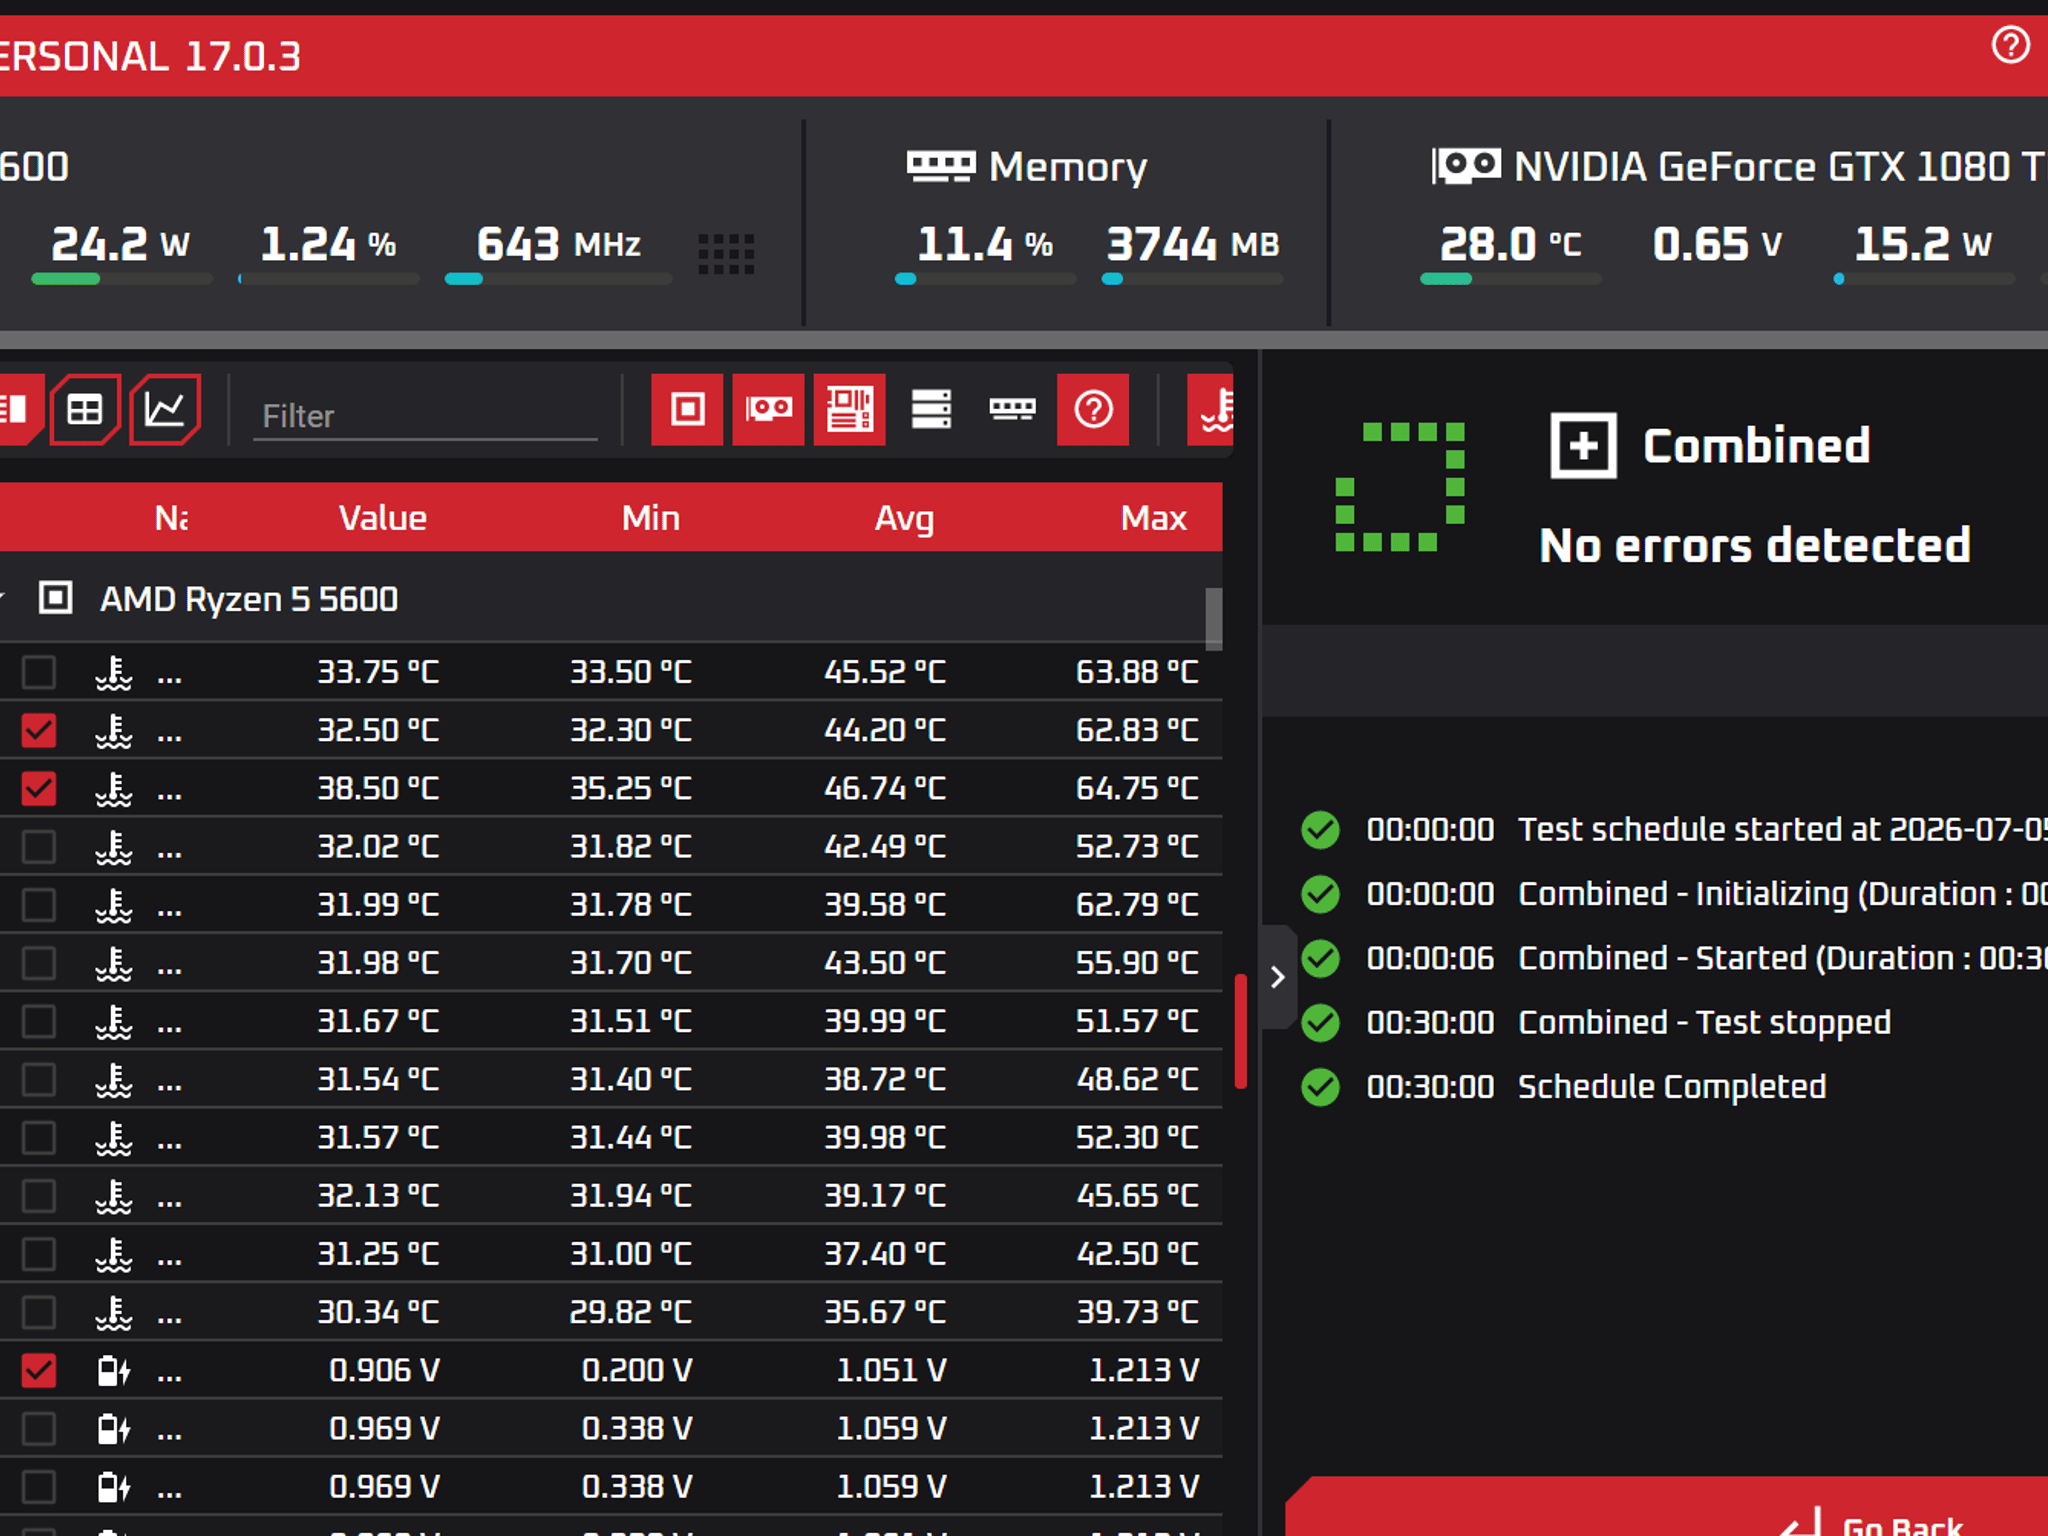Toggle motherboard sensor filter icon
Image resolution: width=2048 pixels, height=1536 pixels.
[849, 409]
